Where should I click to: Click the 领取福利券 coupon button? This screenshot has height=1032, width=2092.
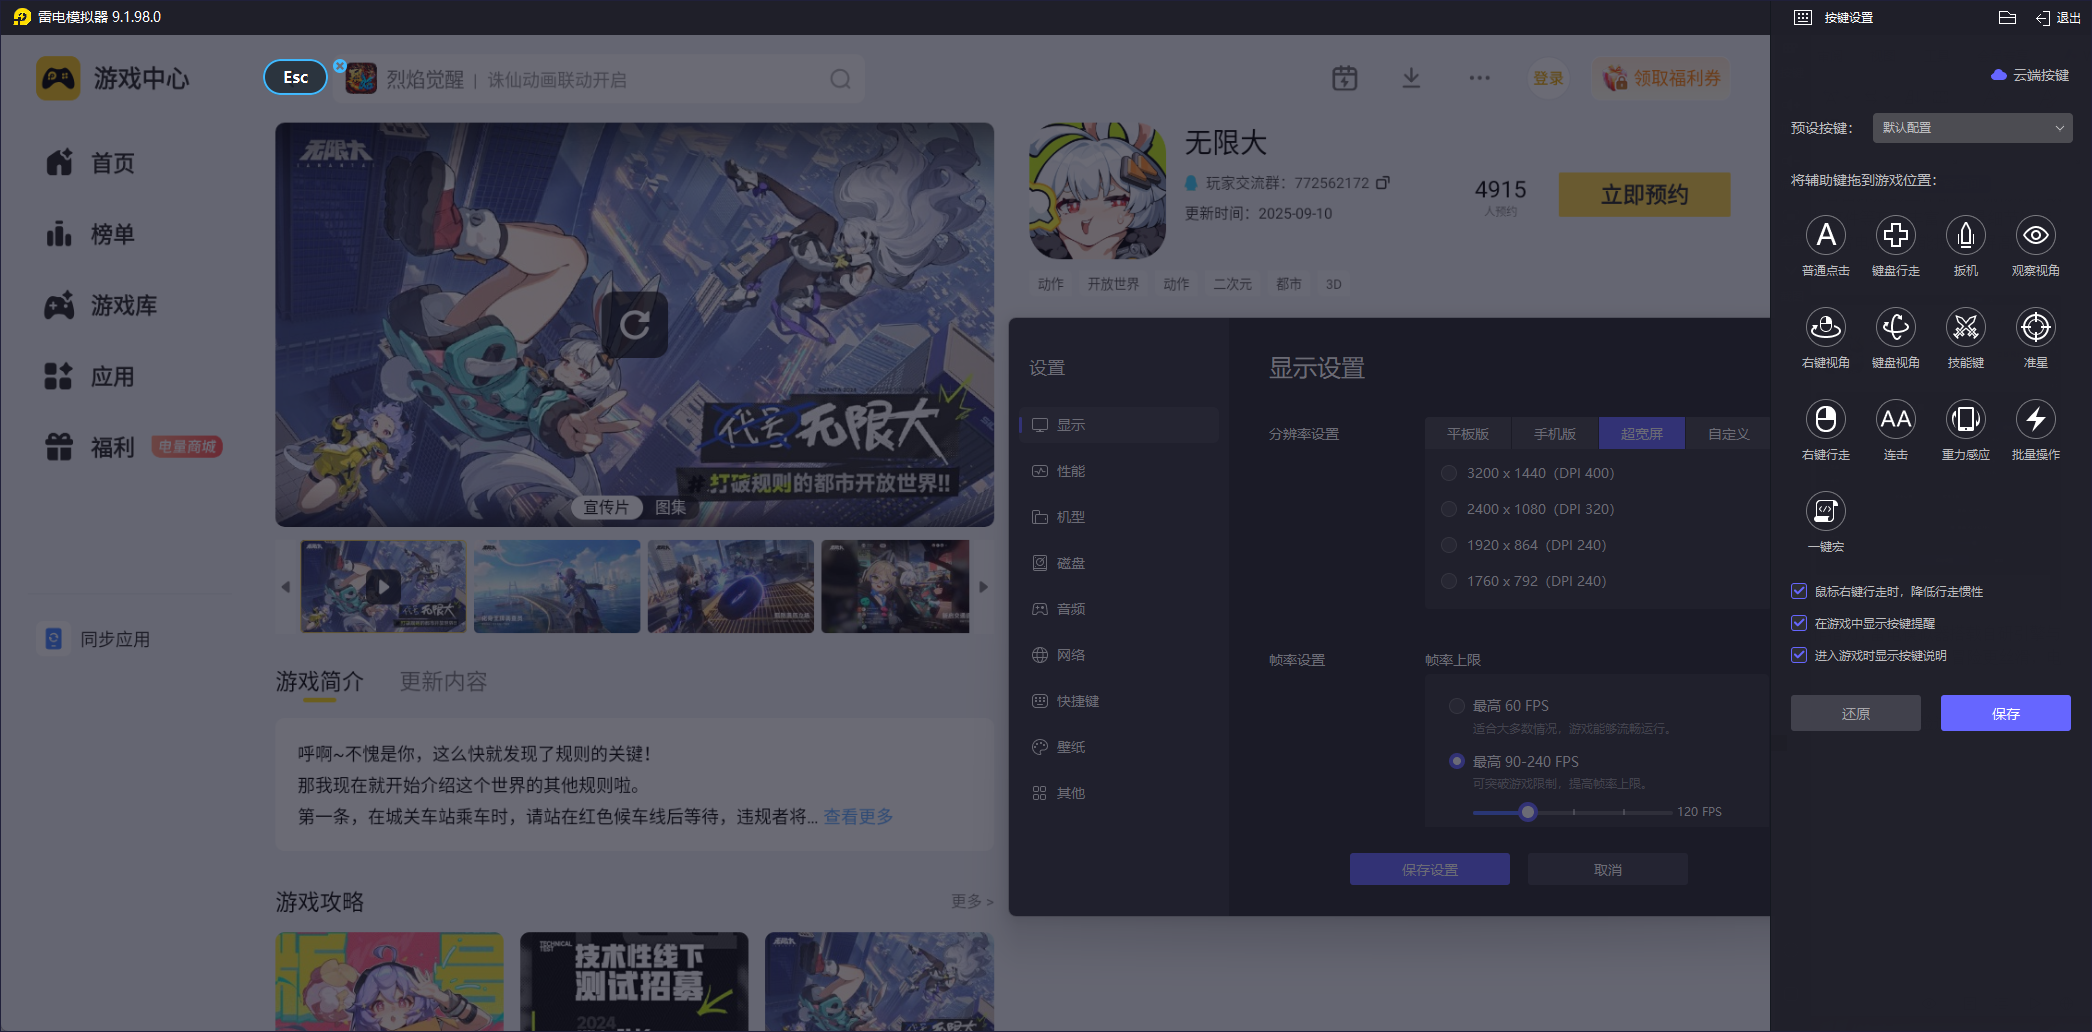[1662, 78]
